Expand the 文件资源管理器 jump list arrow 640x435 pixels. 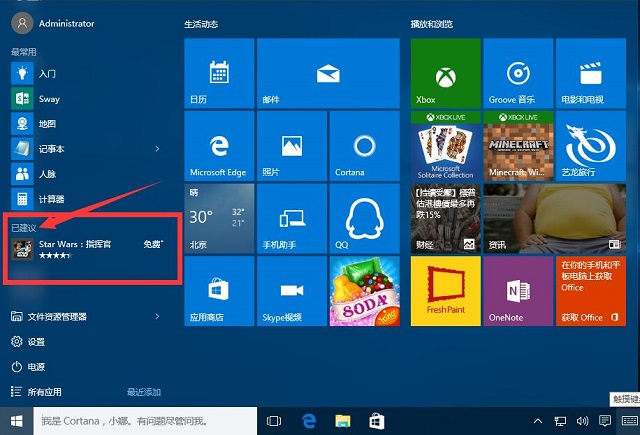click(x=157, y=317)
